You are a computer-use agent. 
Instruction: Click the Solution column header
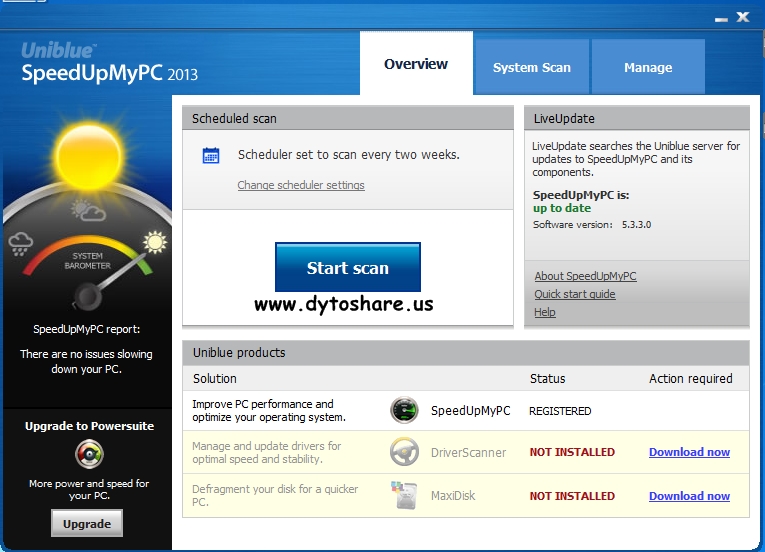click(x=215, y=378)
